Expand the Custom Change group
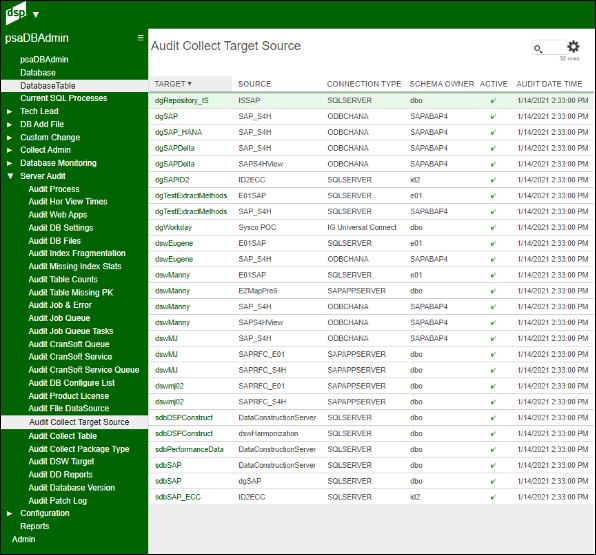The image size is (596, 555). tap(10, 138)
